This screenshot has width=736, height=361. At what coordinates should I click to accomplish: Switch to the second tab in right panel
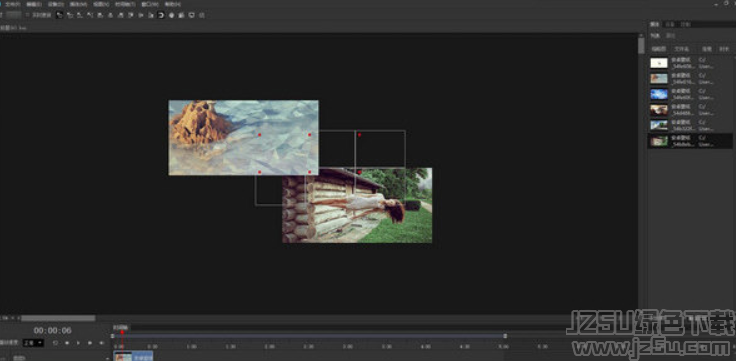point(670,24)
